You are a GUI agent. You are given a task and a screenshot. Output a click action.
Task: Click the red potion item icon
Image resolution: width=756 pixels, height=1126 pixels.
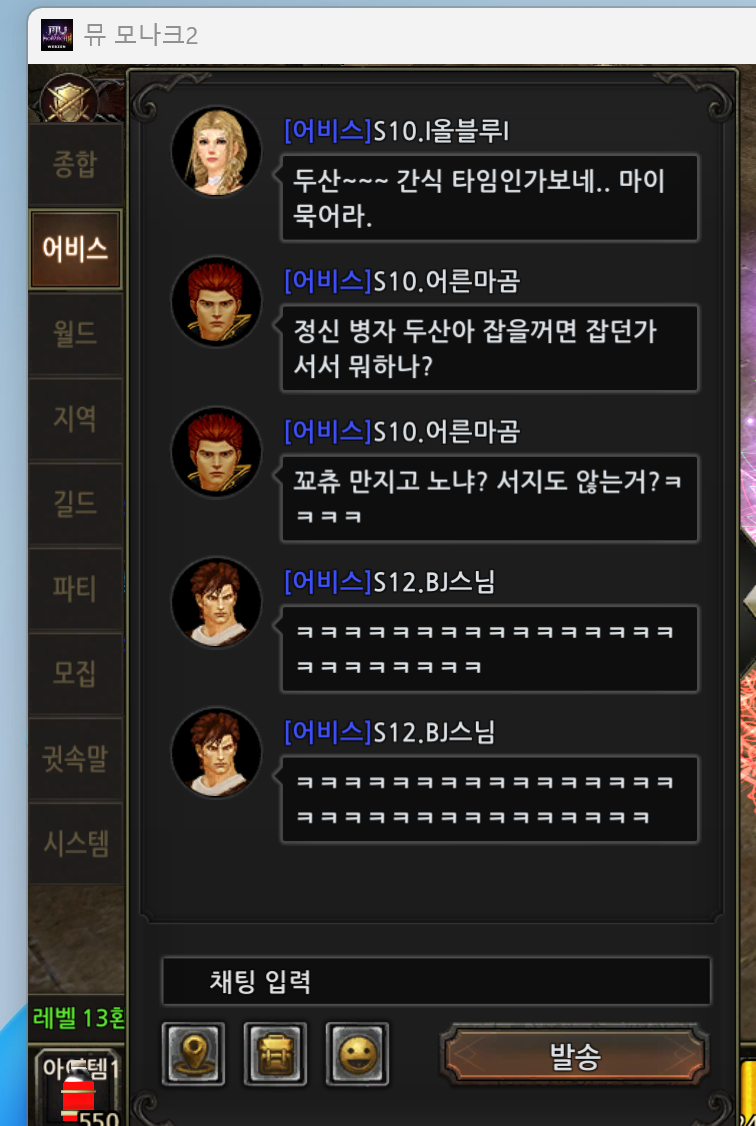[x=78, y=1094]
